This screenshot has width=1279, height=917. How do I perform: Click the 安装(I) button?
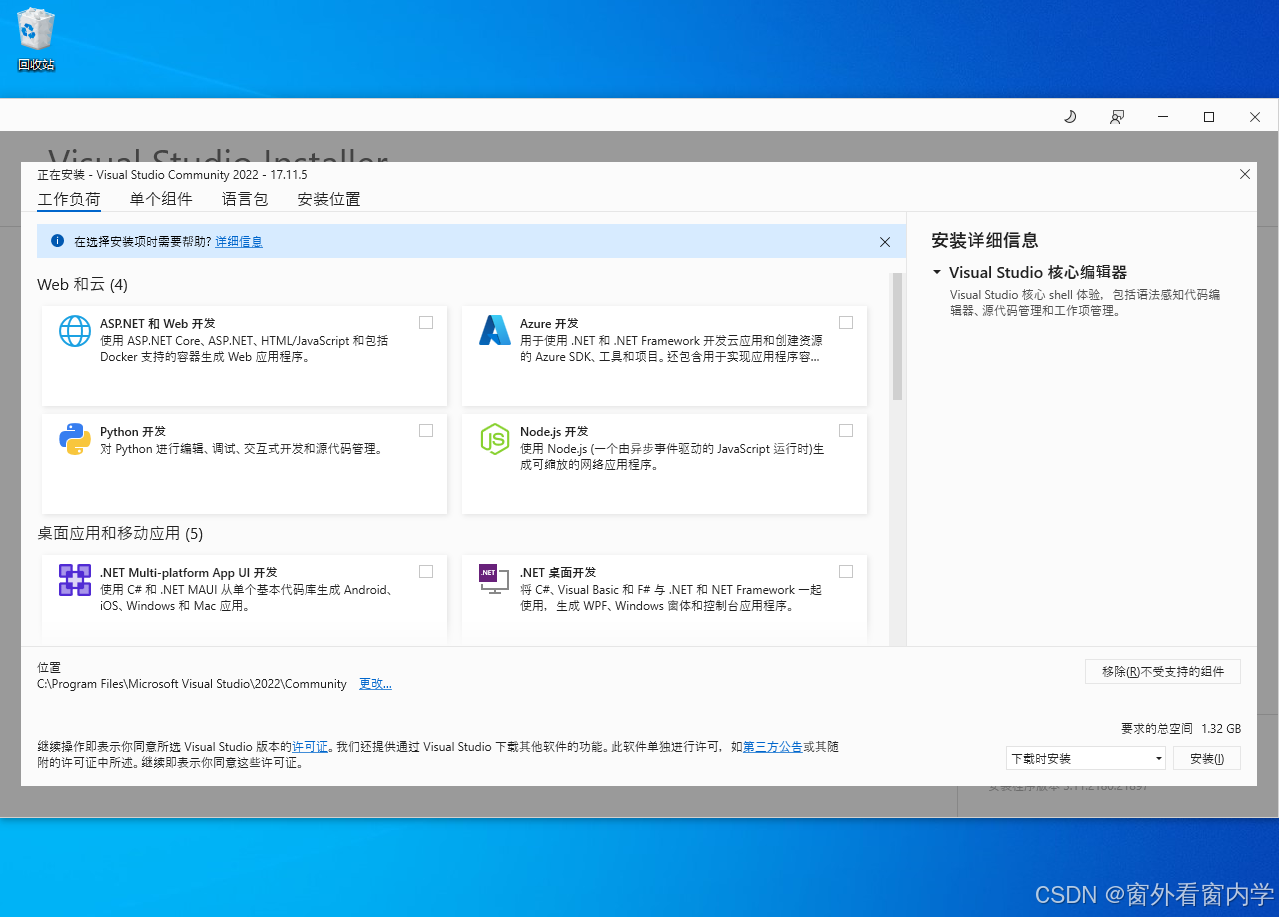[x=1207, y=758]
